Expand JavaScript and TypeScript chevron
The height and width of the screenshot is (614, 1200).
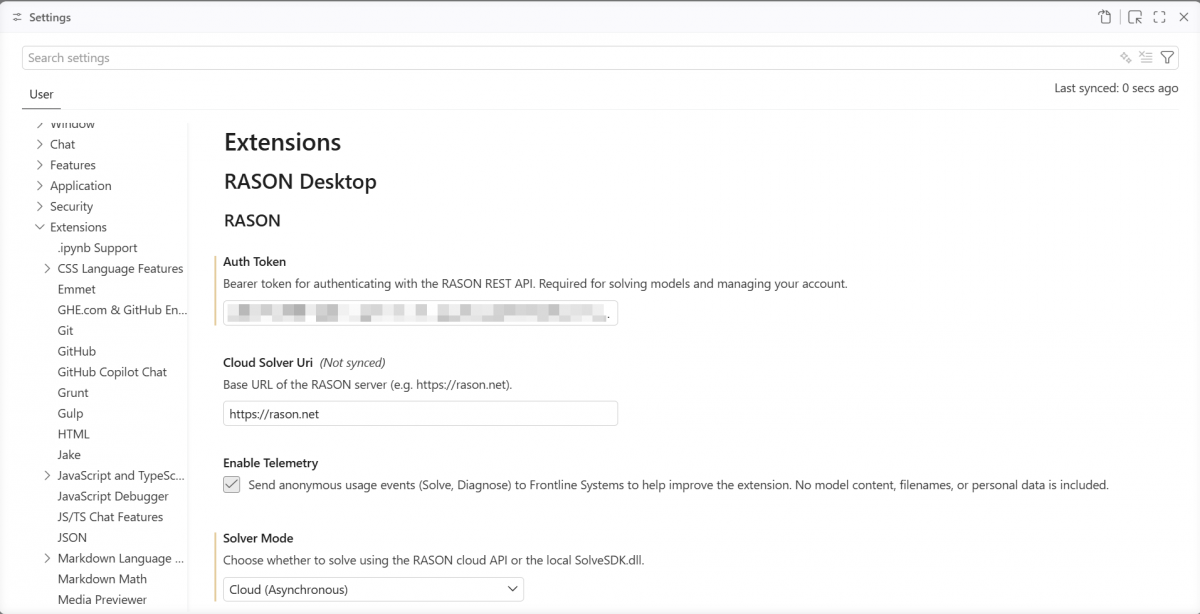point(48,476)
